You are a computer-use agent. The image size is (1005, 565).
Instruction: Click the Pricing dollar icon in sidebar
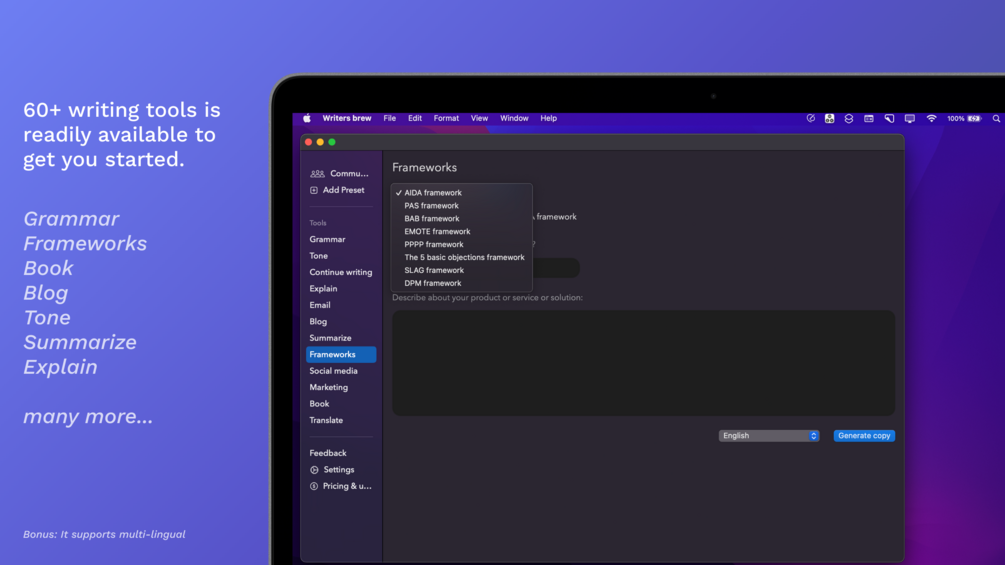tap(314, 486)
